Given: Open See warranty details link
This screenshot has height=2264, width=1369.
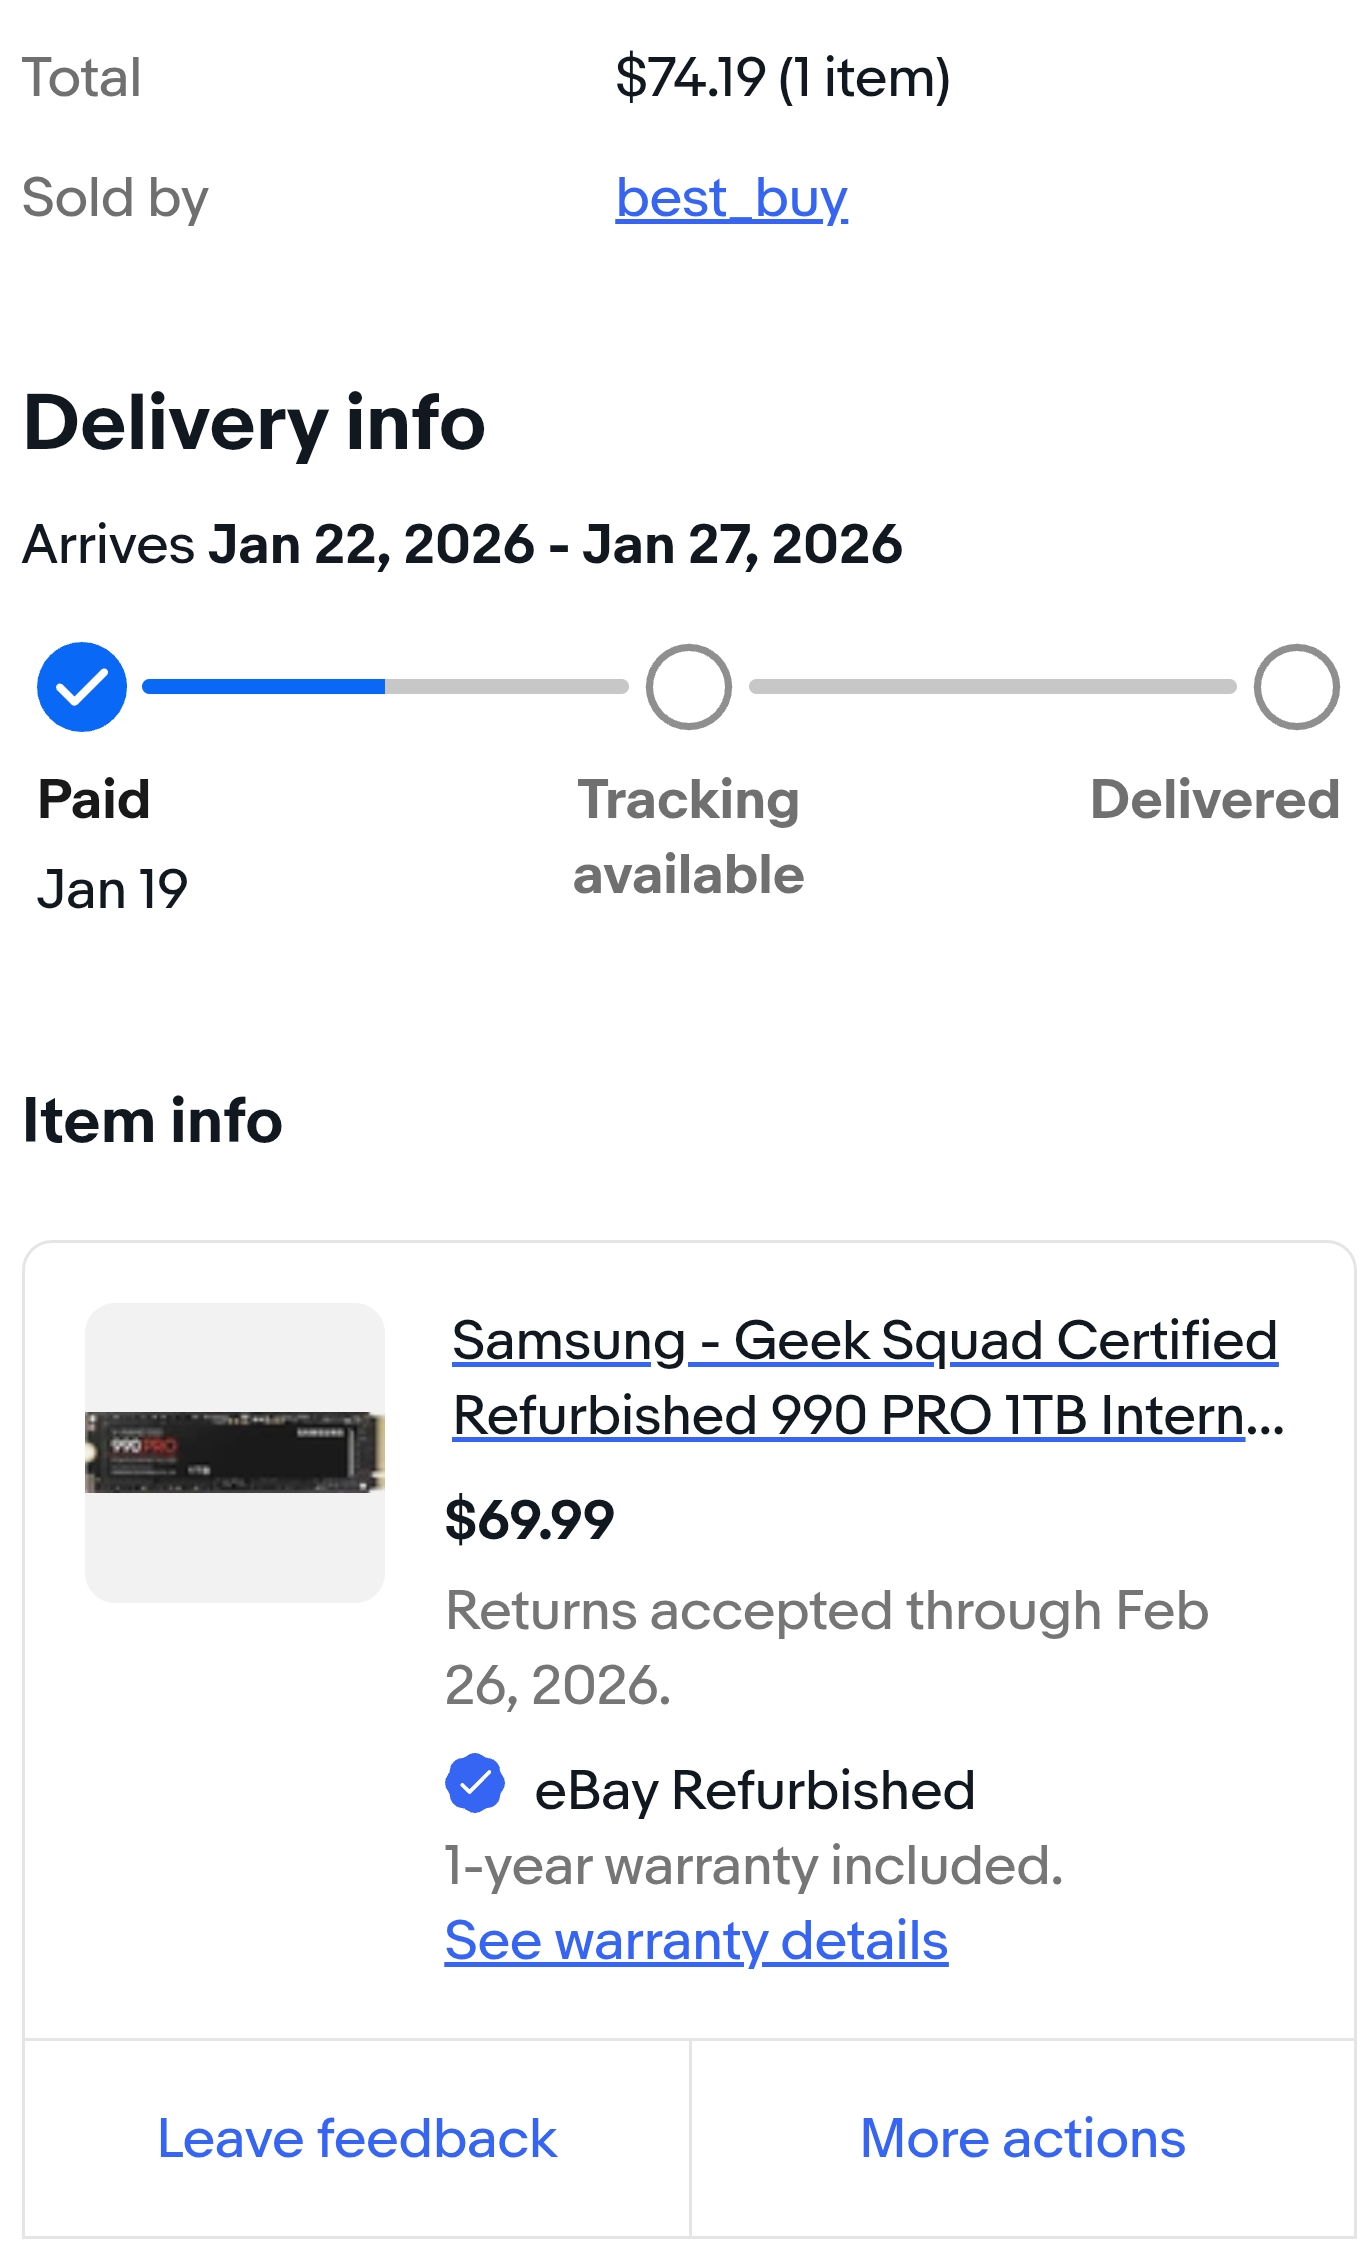Looking at the screenshot, I should (696, 1941).
